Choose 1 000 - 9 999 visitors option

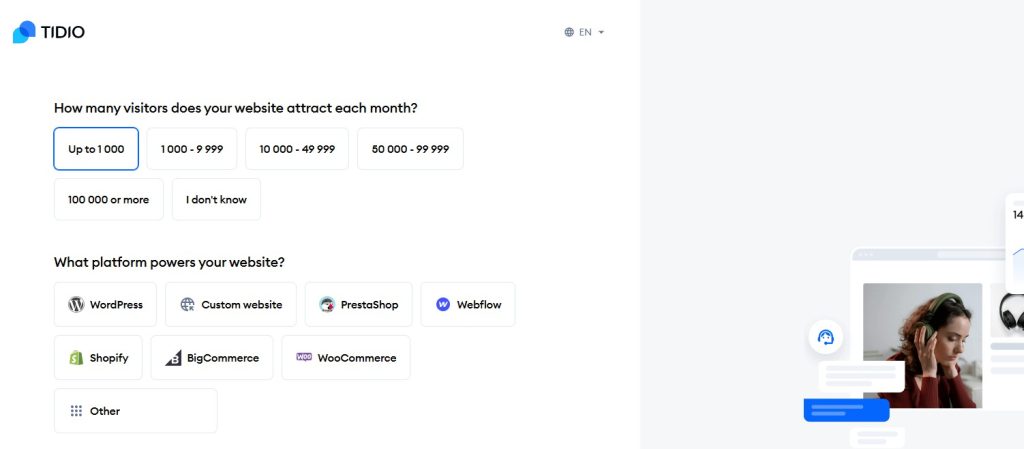tap(192, 149)
